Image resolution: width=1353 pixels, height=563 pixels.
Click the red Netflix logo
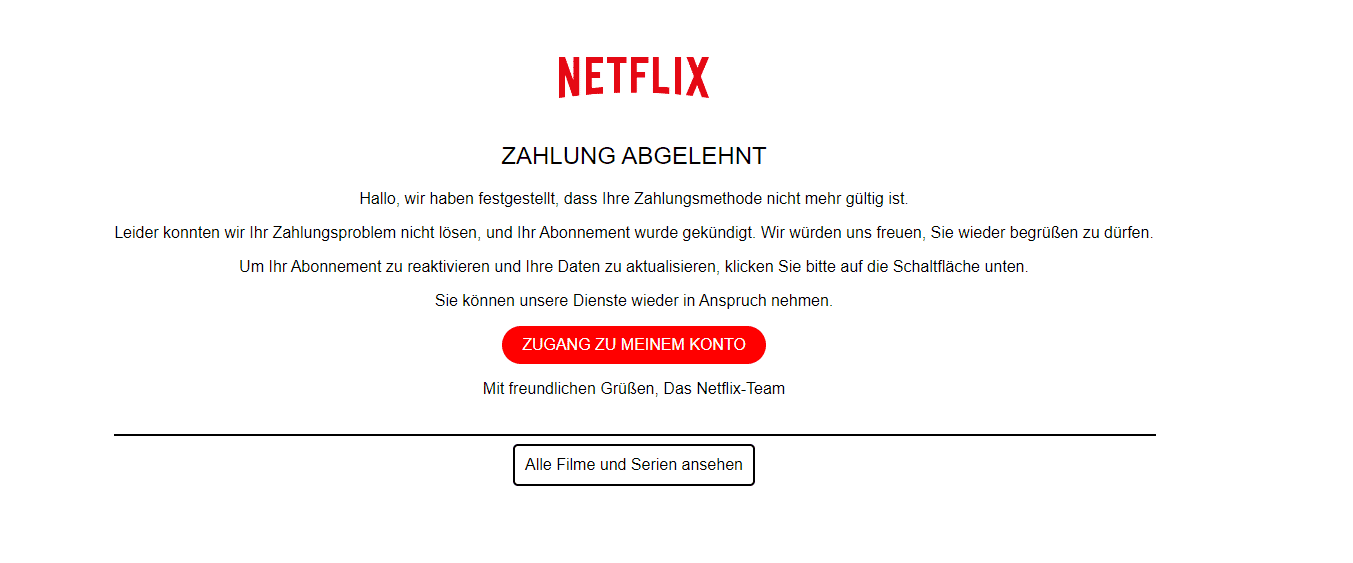(634, 77)
